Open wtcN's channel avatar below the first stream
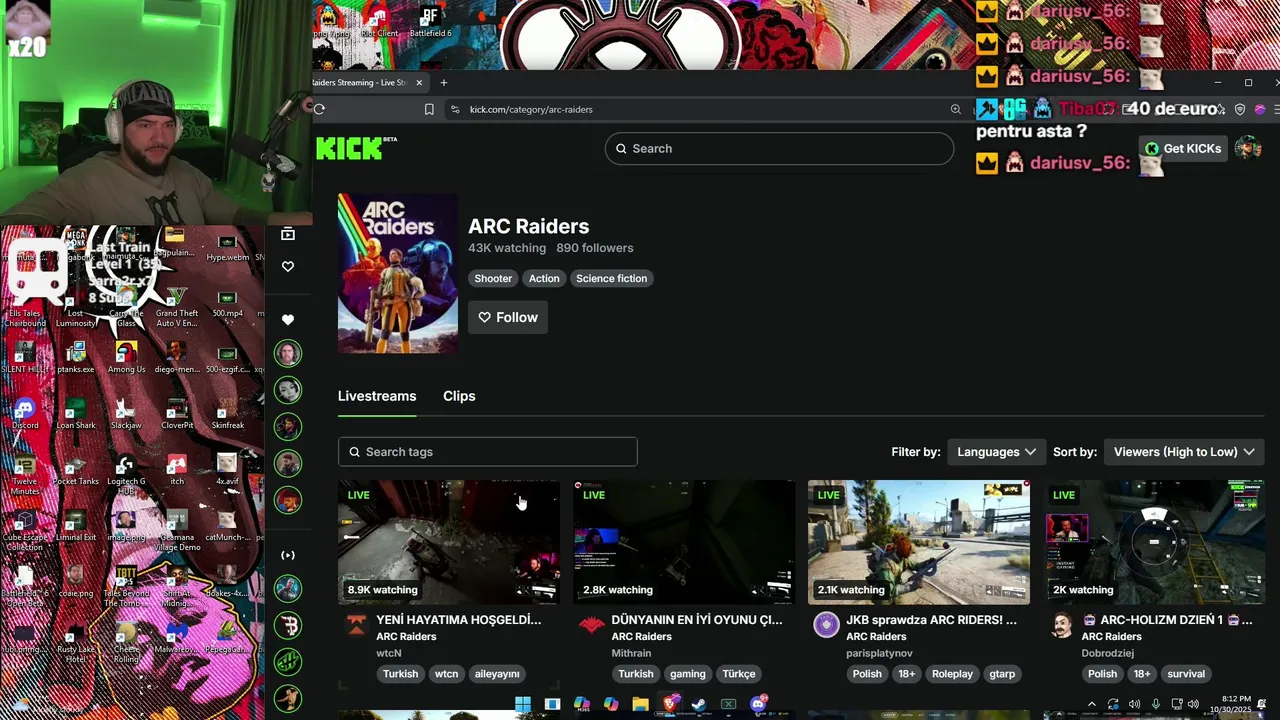This screenshot has height=720, width=1280. tap(356, 626)
